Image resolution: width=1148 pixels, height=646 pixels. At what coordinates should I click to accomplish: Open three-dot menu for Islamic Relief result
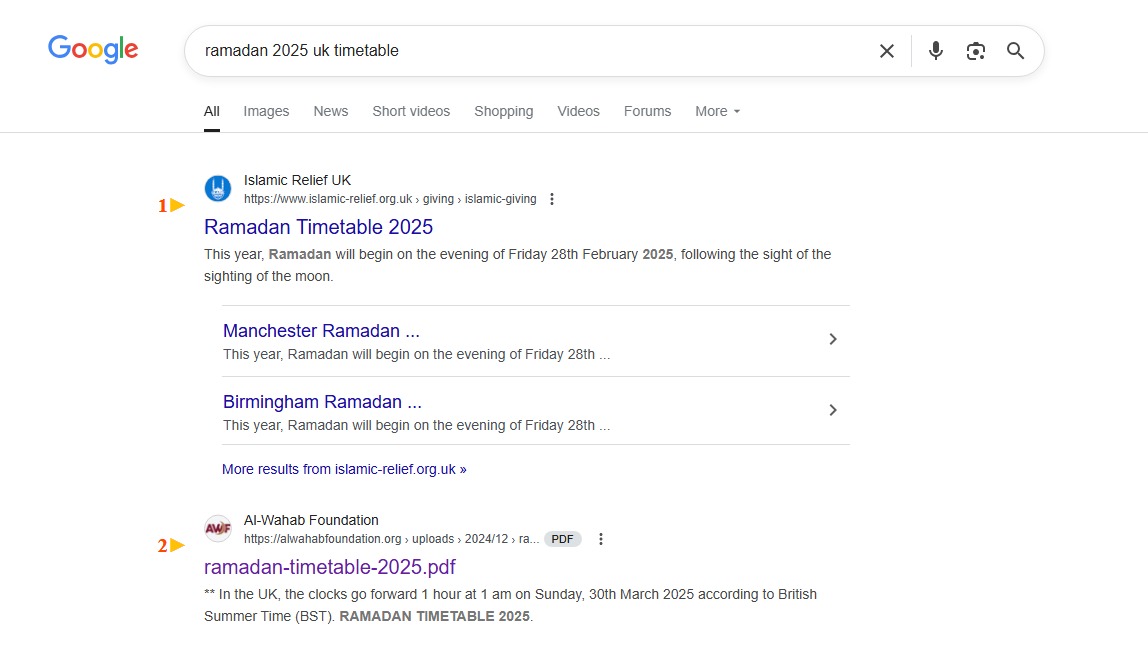tap(551, 199)
